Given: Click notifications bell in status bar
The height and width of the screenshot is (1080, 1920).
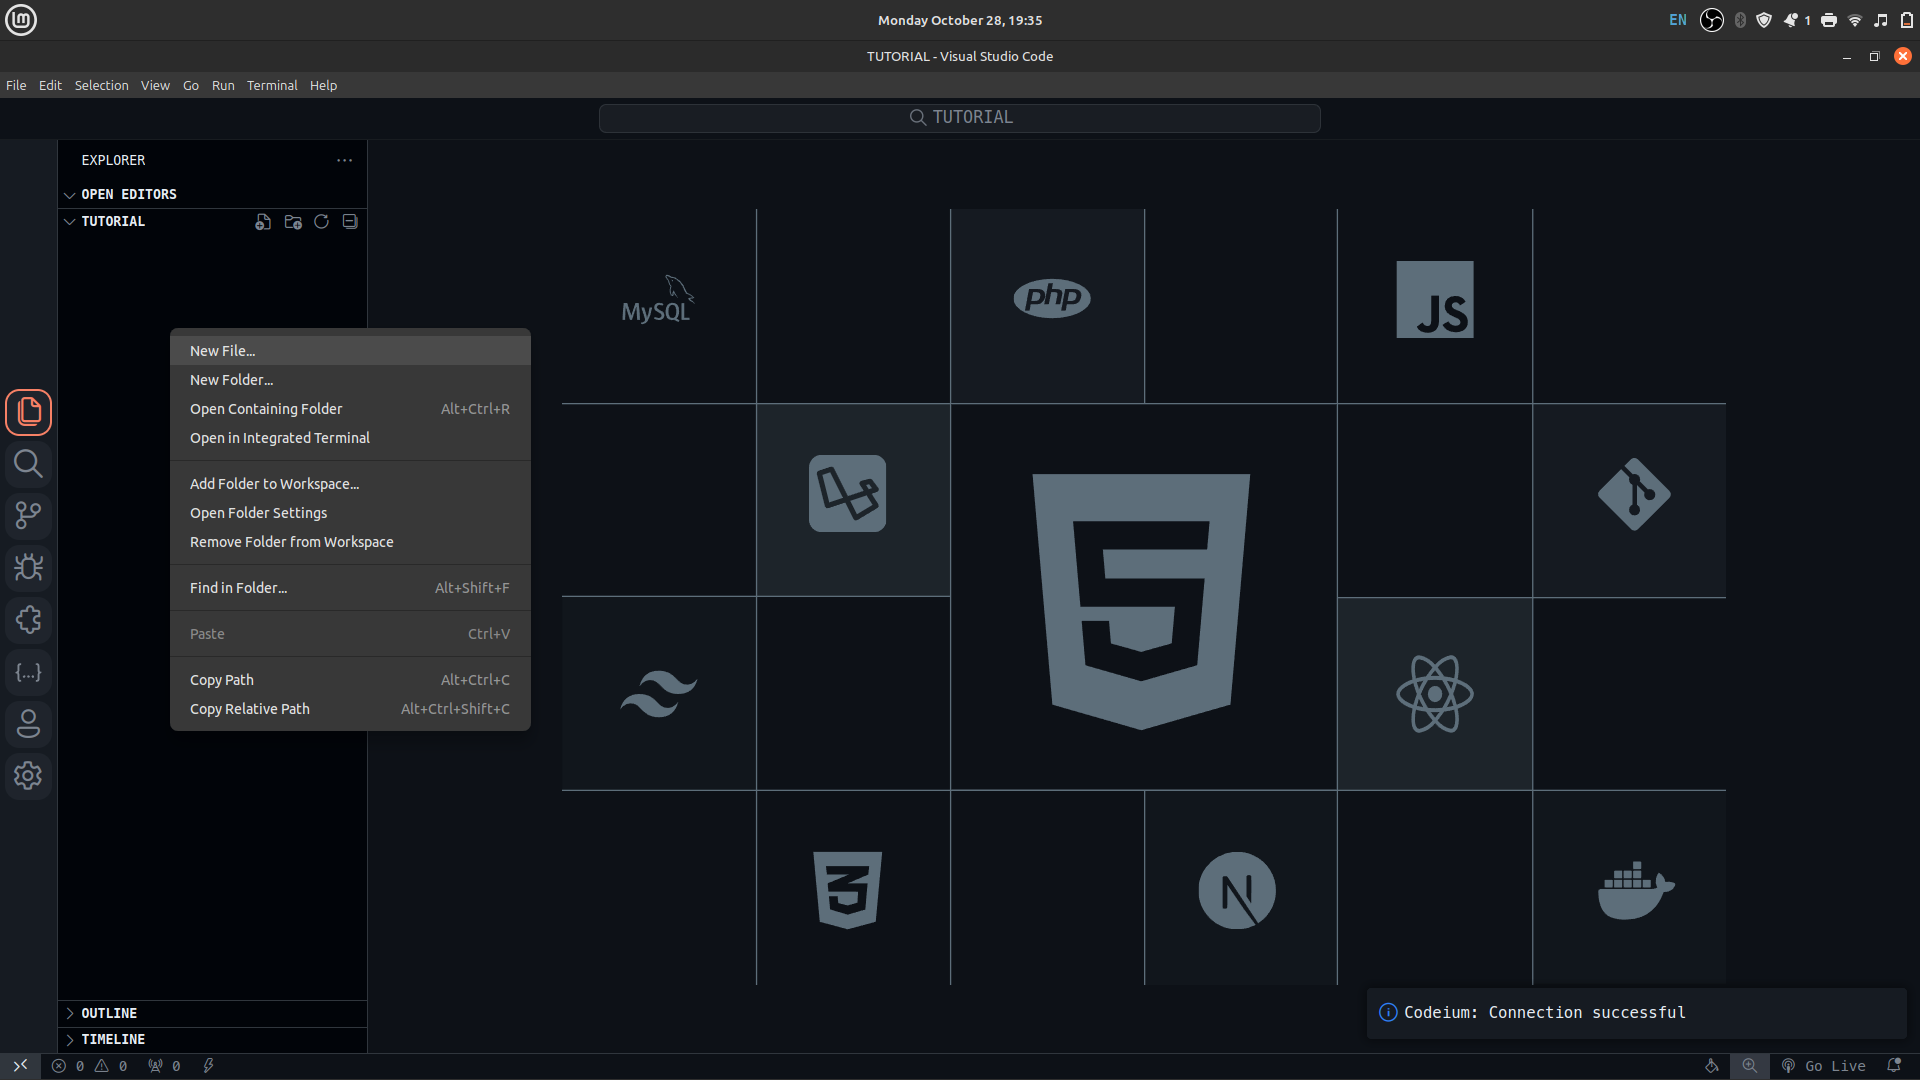Looking at the screenshot, I should [1894, 1066].
